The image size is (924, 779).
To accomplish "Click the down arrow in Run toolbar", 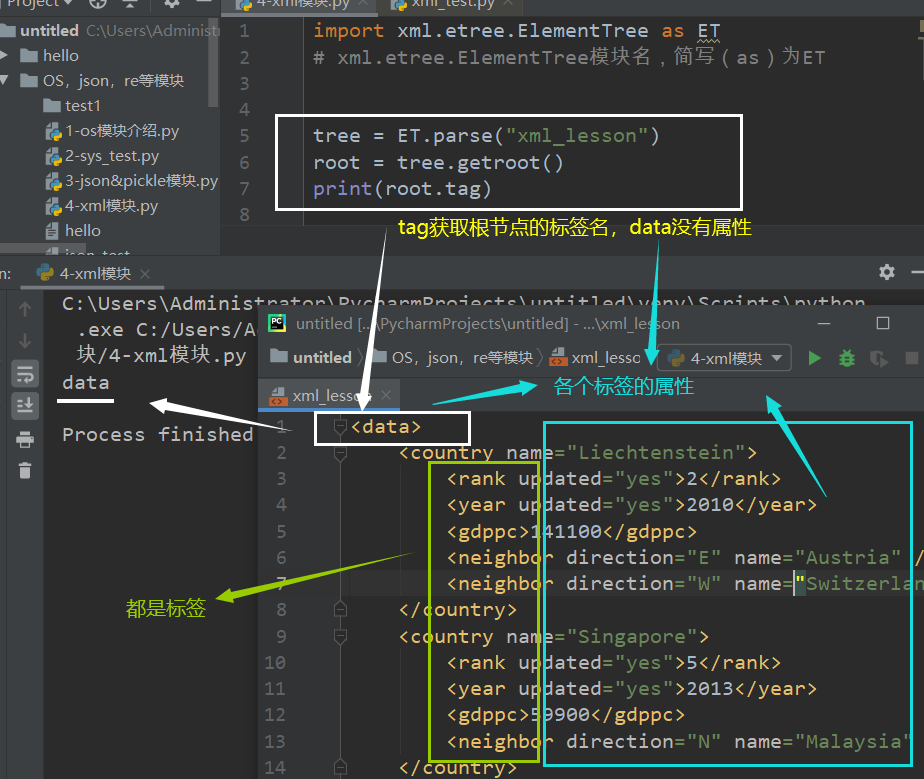I will pos(25,341).
